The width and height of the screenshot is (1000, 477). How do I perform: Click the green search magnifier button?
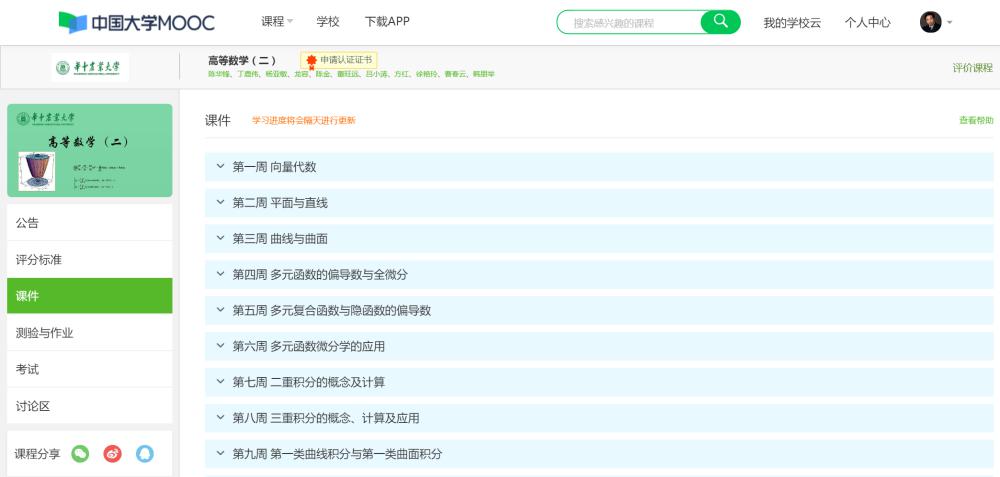[x=721, y=22]
